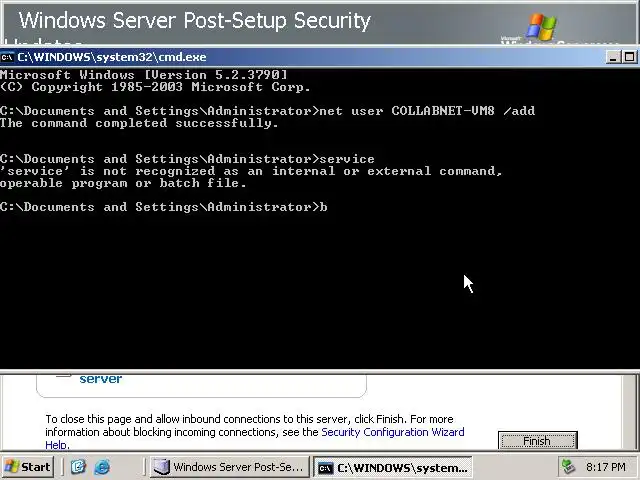Click the Finish button
The height and width of the screenshot is (480, 640).
click(x=538, y=440)
